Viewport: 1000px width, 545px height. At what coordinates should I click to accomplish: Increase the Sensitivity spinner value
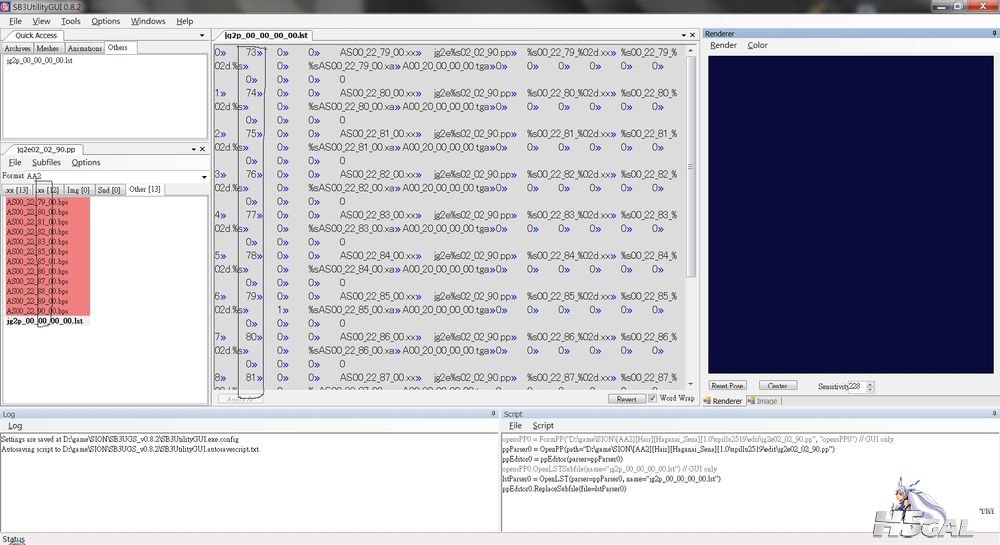pos(870,383)
